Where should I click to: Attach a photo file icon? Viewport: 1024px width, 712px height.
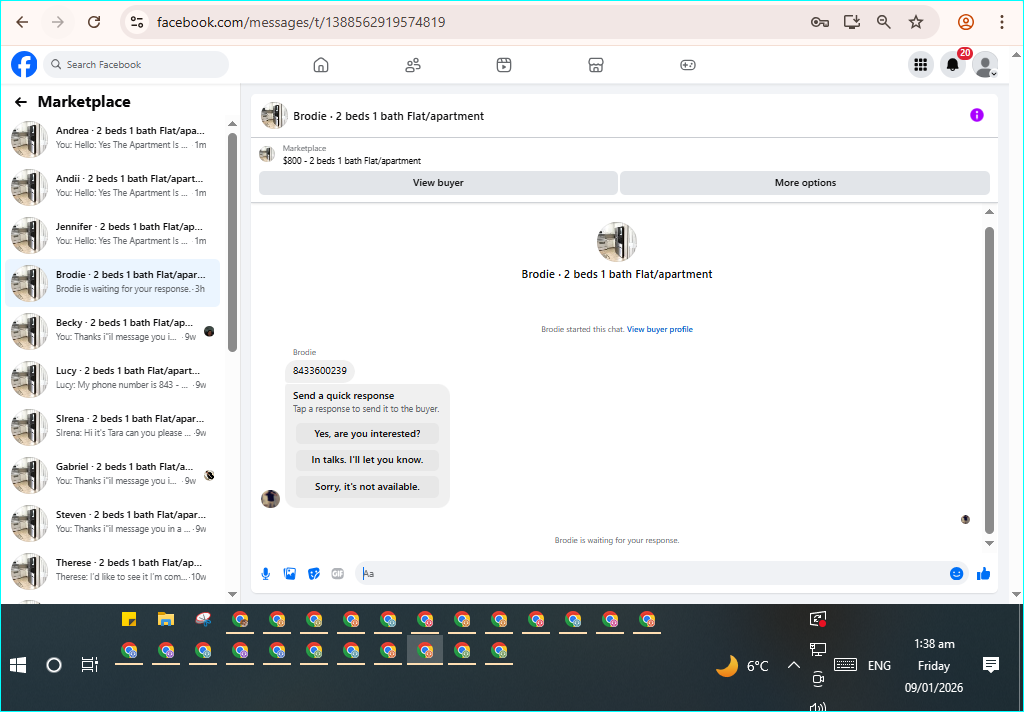(x=289, y=574)
